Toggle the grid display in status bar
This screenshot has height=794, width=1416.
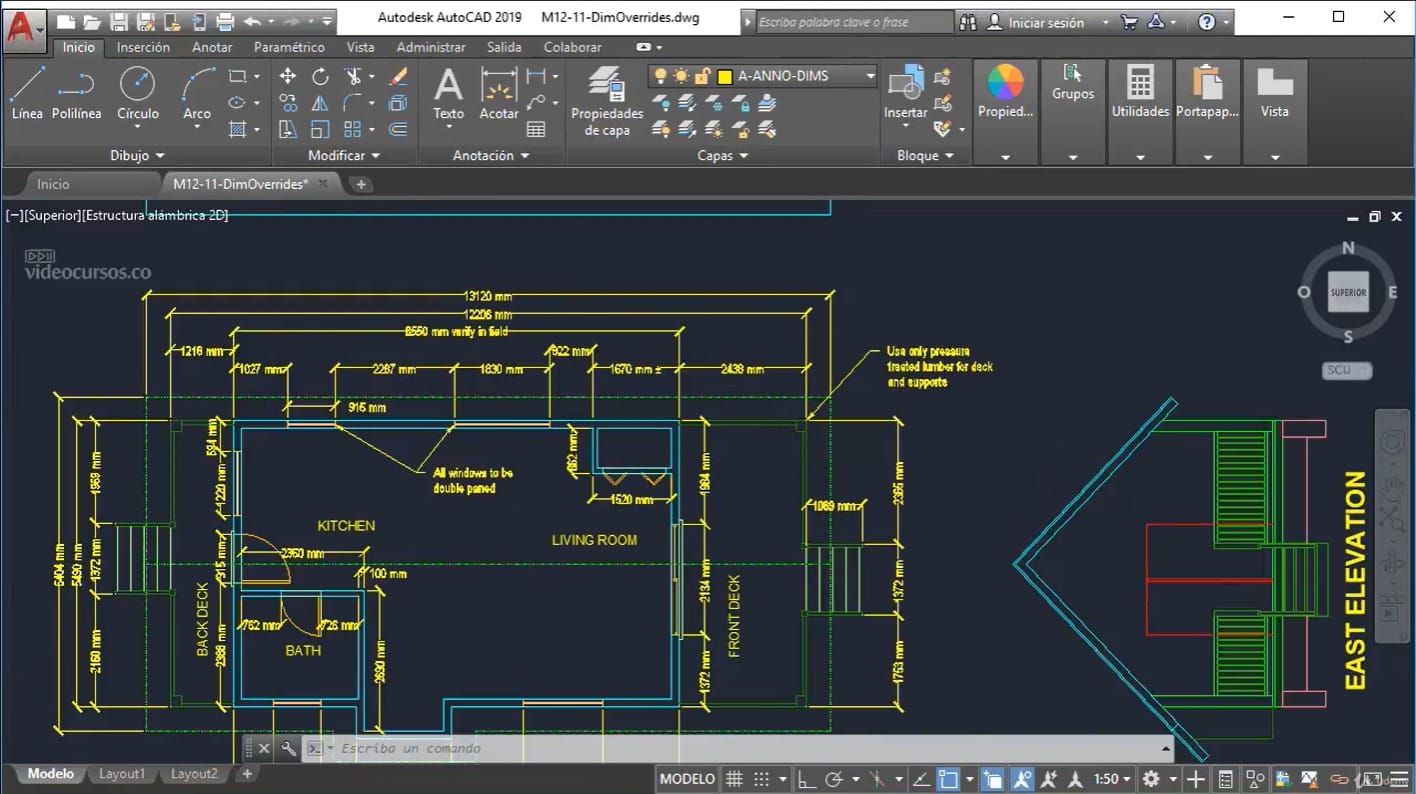(734, 779)
